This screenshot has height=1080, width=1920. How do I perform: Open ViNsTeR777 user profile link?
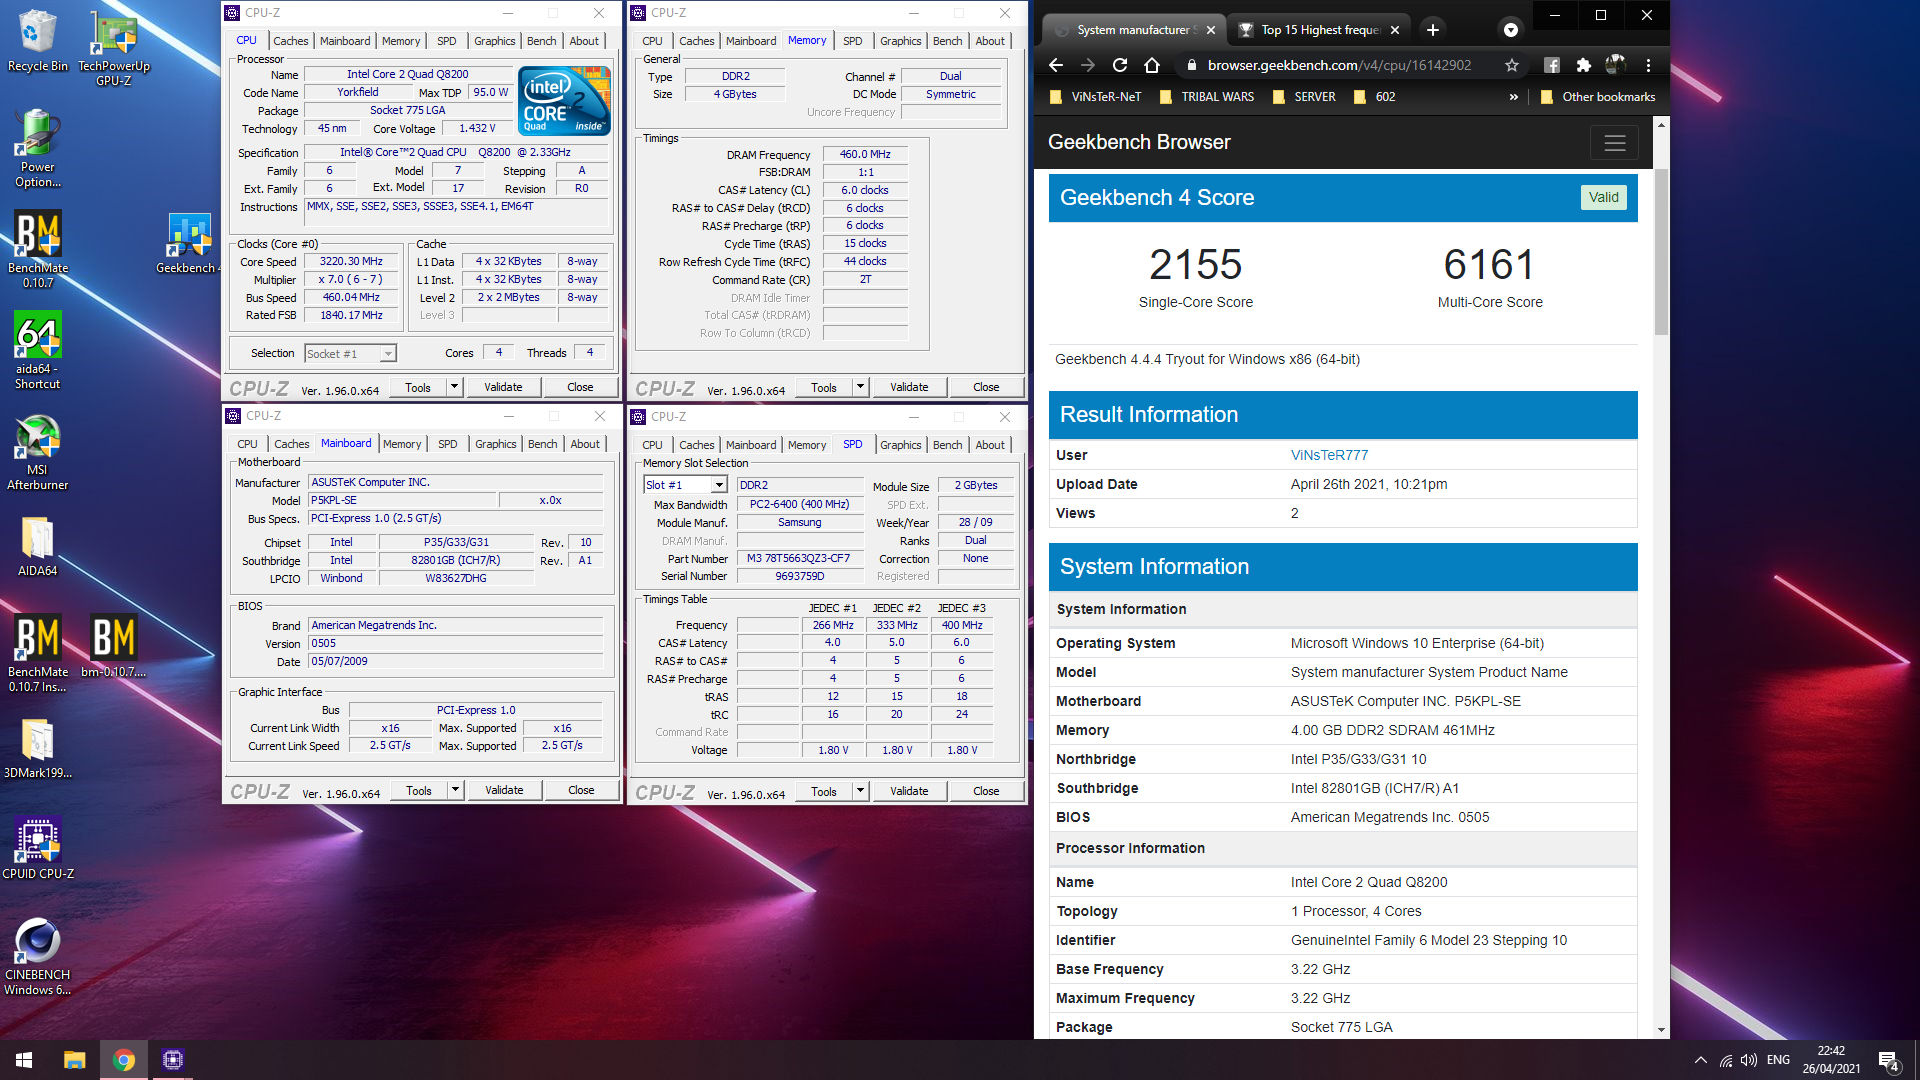coord(1329,455)
